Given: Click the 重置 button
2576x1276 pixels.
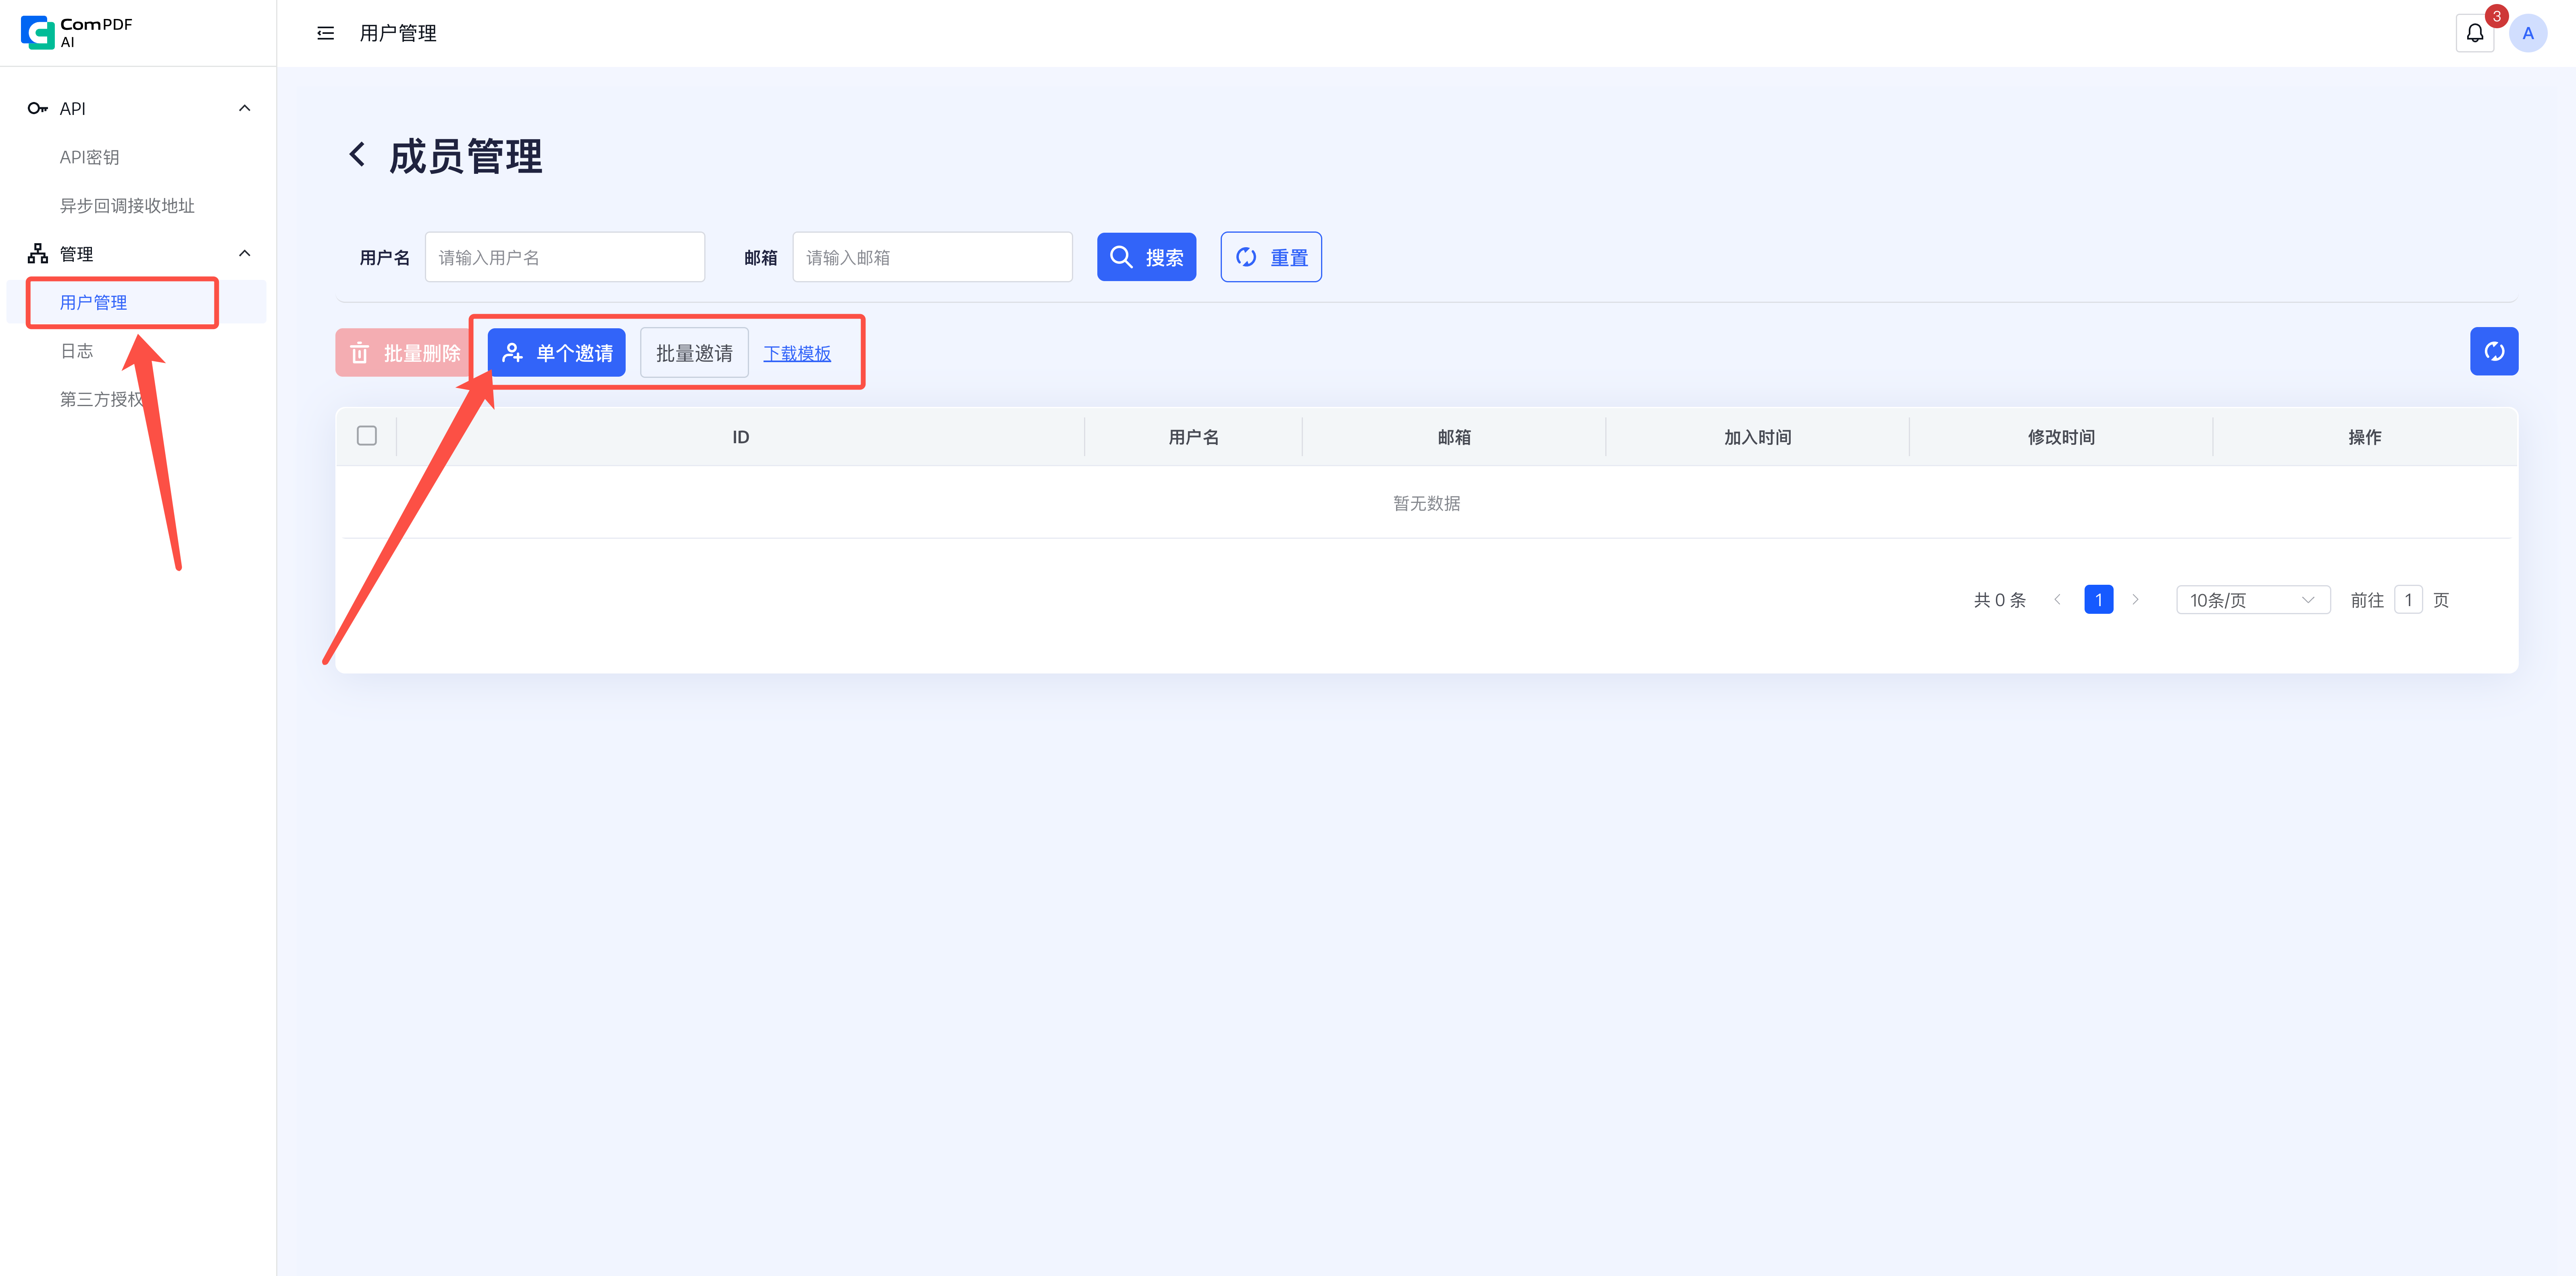Looking at the screenshot, I should [1271, 257].
